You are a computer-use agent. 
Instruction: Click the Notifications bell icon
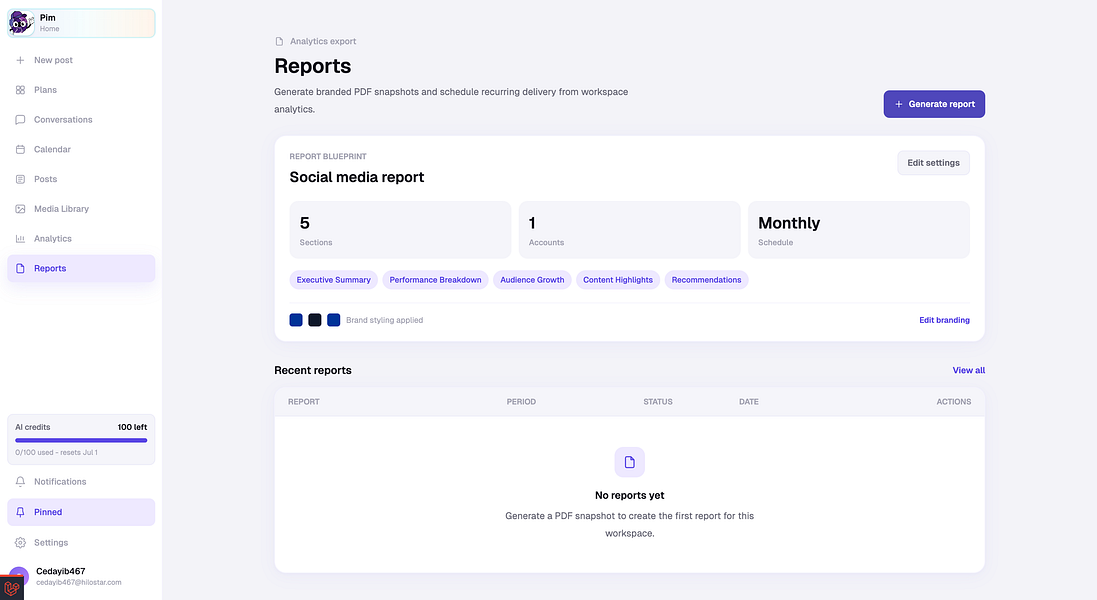pyautogui.click(x=20, y=482)
